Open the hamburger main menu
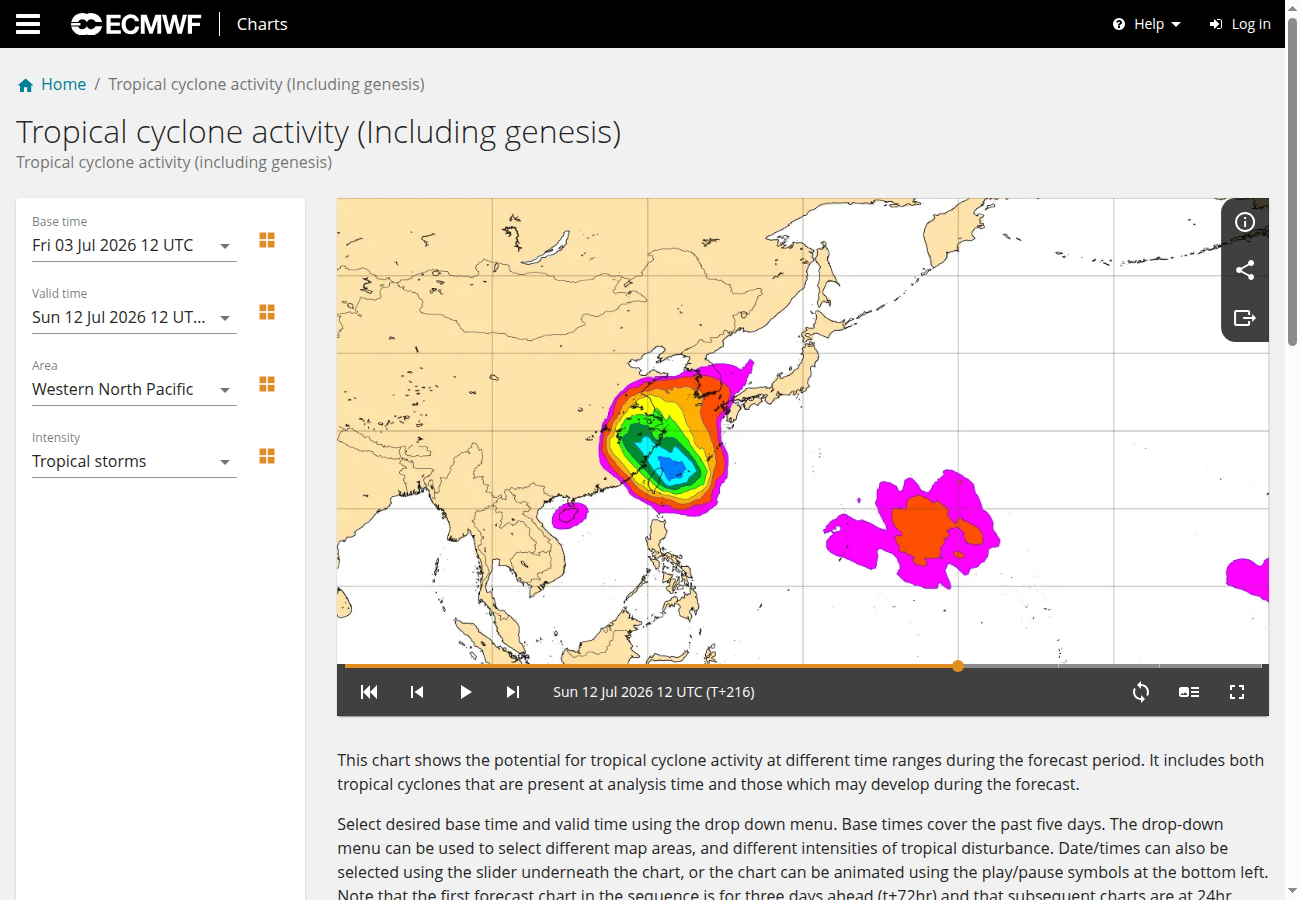 click(28, 24)
